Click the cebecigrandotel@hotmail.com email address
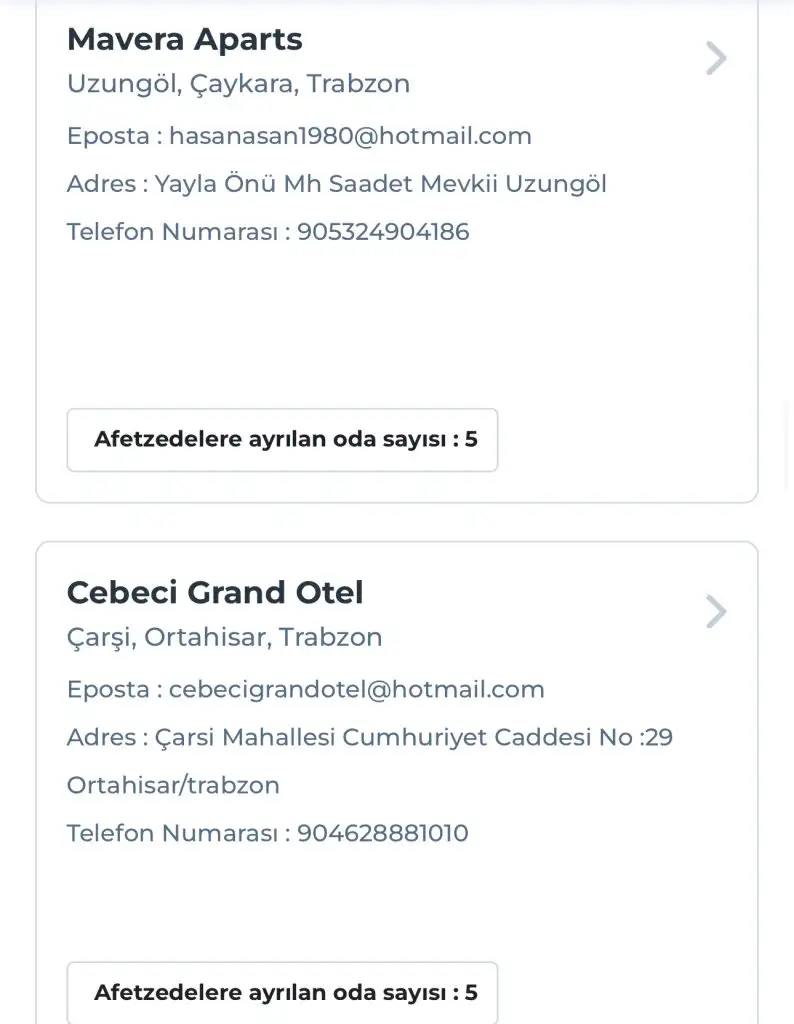 click(x=356, y=689)
